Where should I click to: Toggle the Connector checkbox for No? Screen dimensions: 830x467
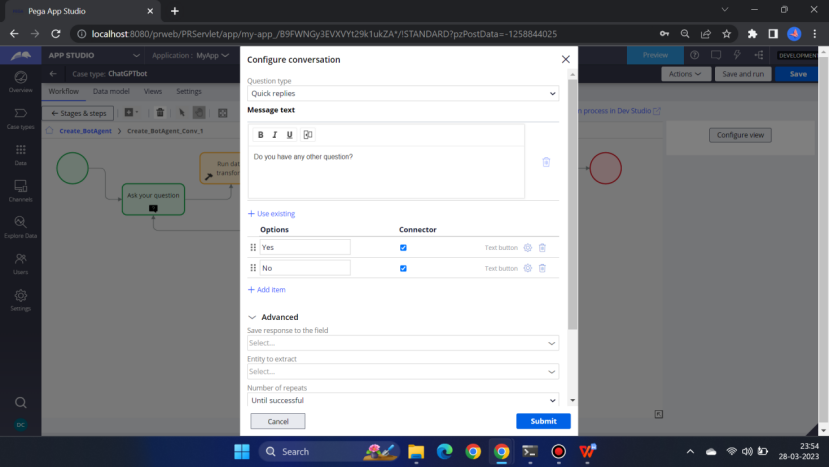click(403, 268)
